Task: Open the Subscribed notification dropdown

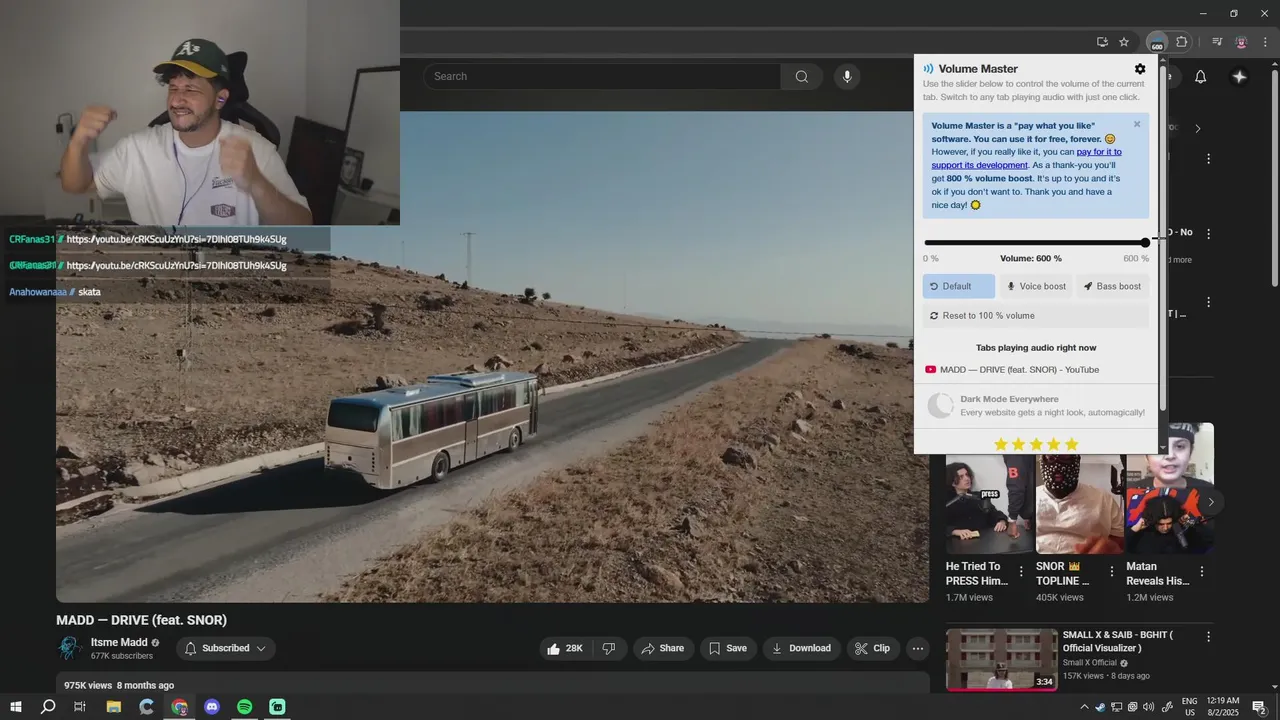Action: point(226,648)
